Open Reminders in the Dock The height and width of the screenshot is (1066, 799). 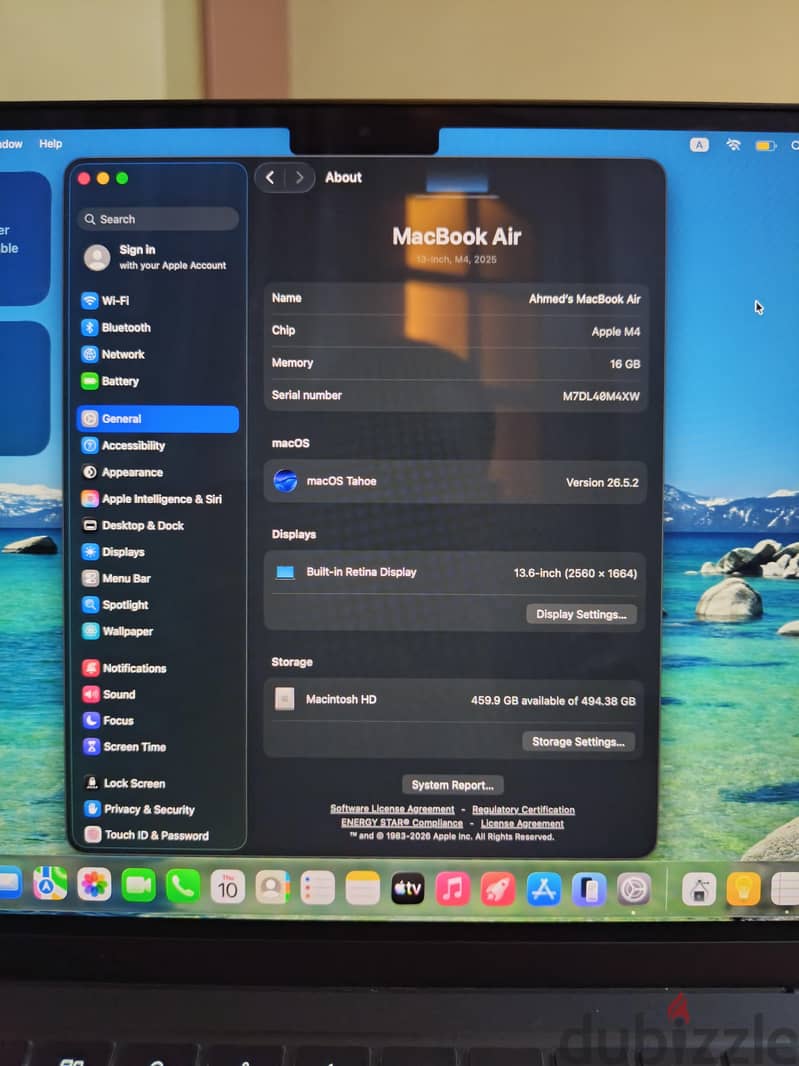[318, 888]
